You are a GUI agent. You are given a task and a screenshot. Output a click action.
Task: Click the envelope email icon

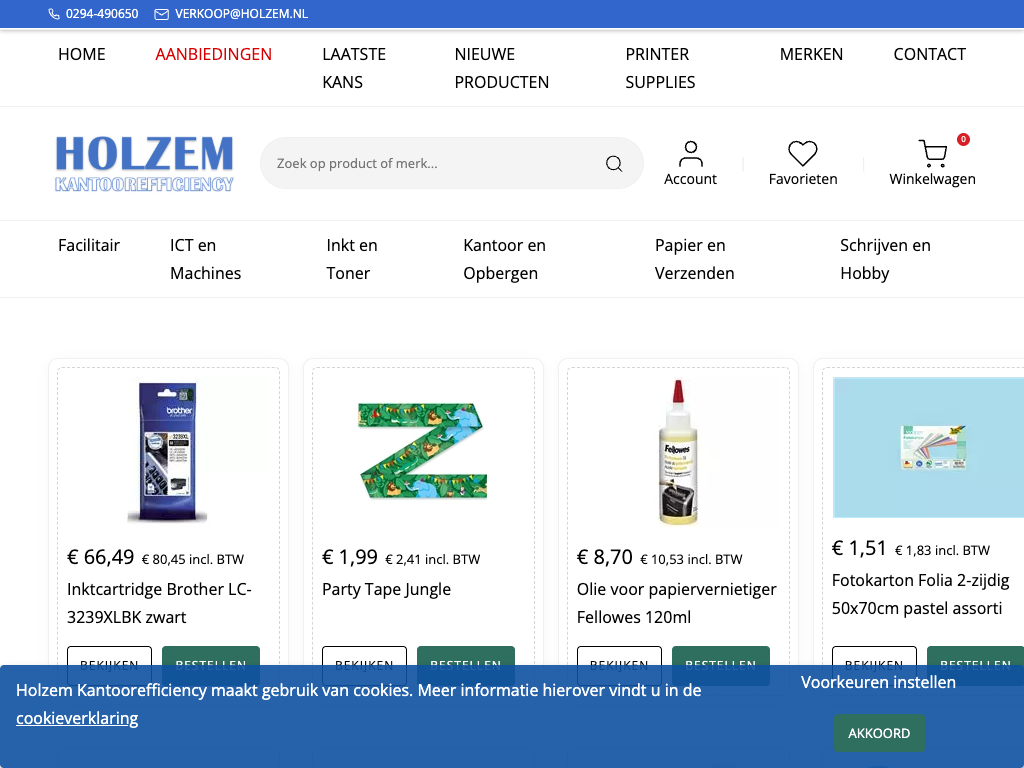point(162,14)
